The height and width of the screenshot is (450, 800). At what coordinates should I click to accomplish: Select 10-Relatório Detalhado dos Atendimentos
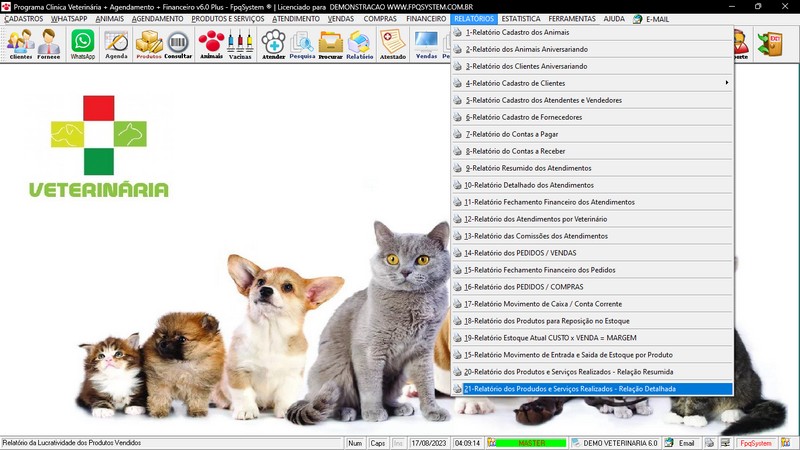tap(592, 185)
